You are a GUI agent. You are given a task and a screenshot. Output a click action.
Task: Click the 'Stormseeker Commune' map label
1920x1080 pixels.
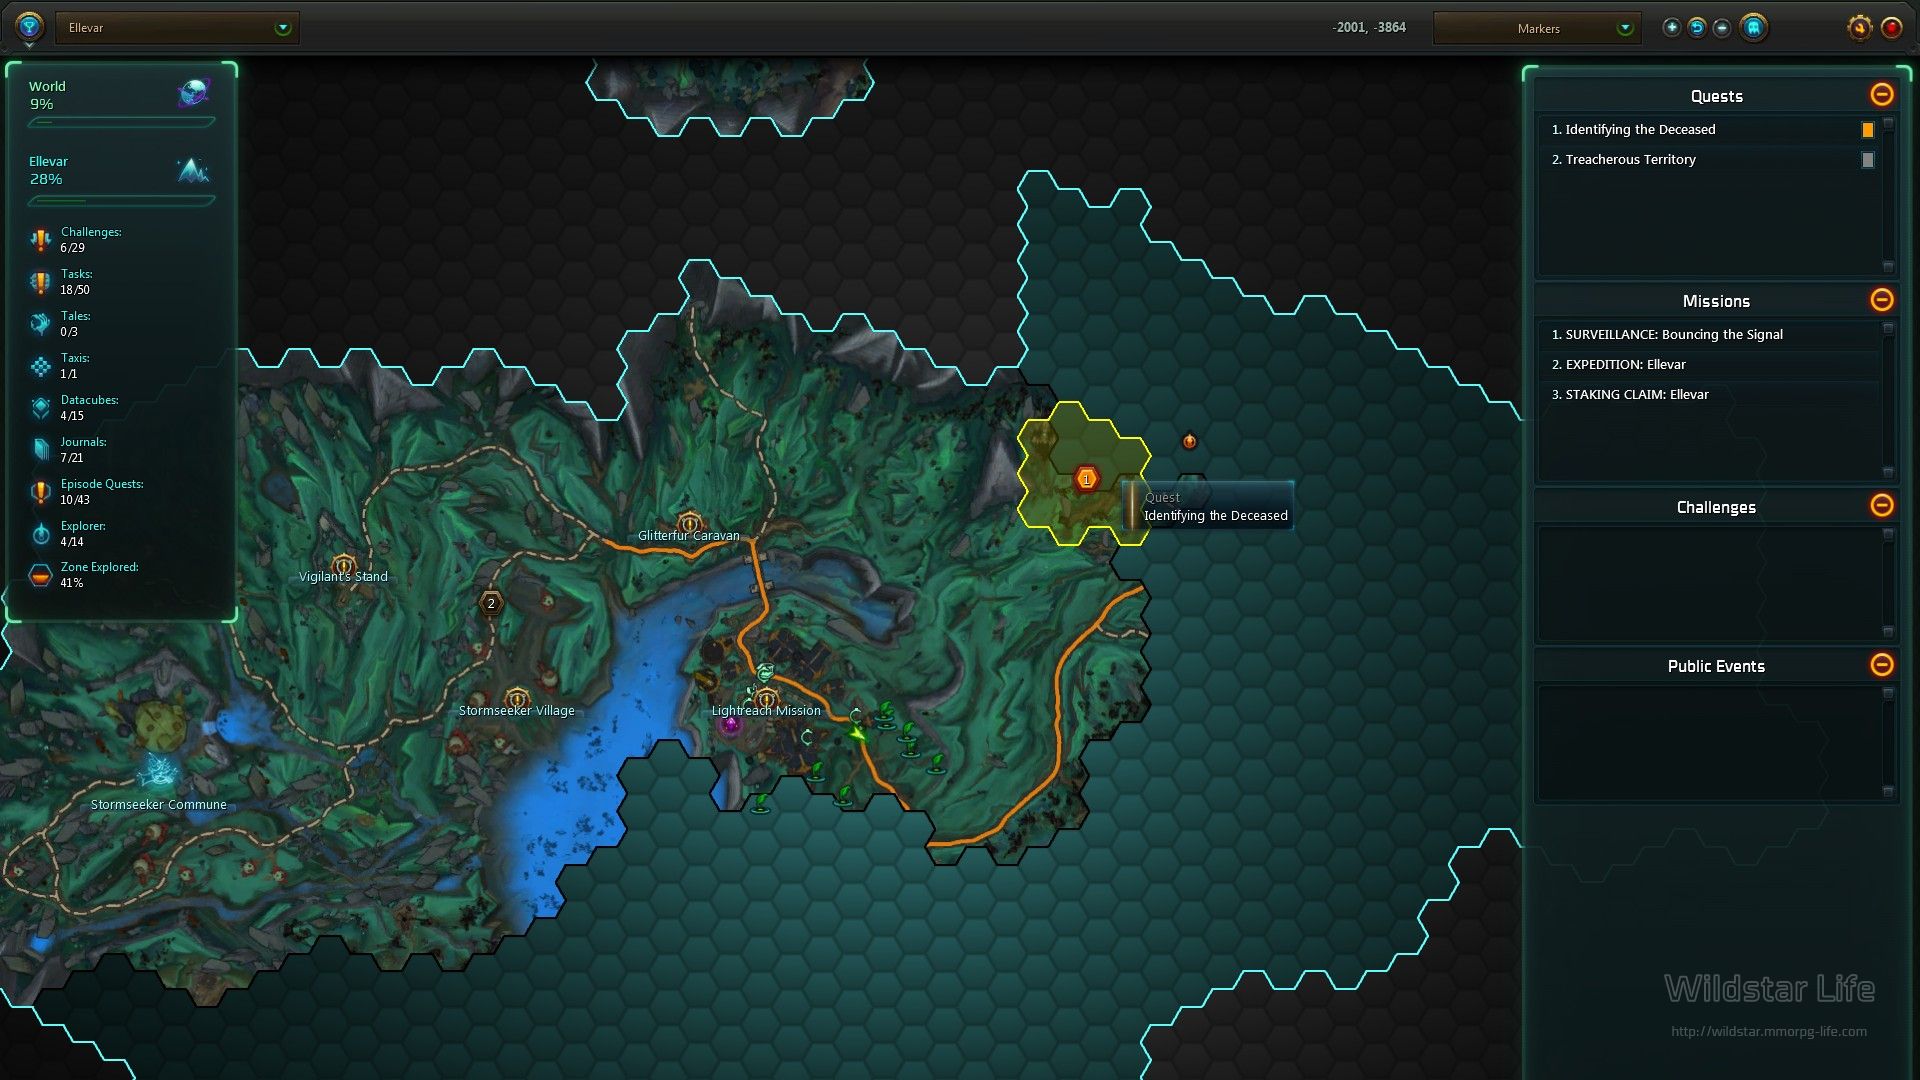[x=158, y=805]
